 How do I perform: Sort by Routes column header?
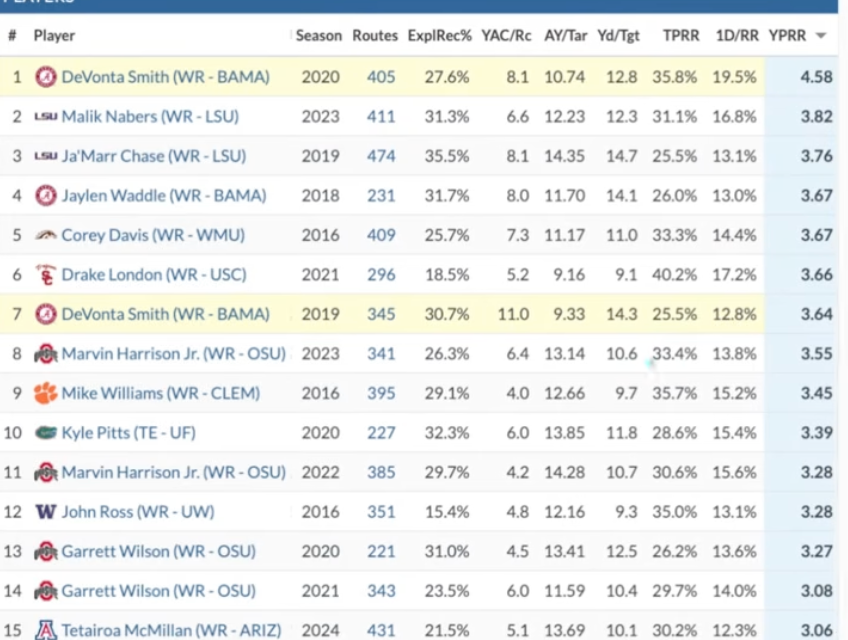375,36
